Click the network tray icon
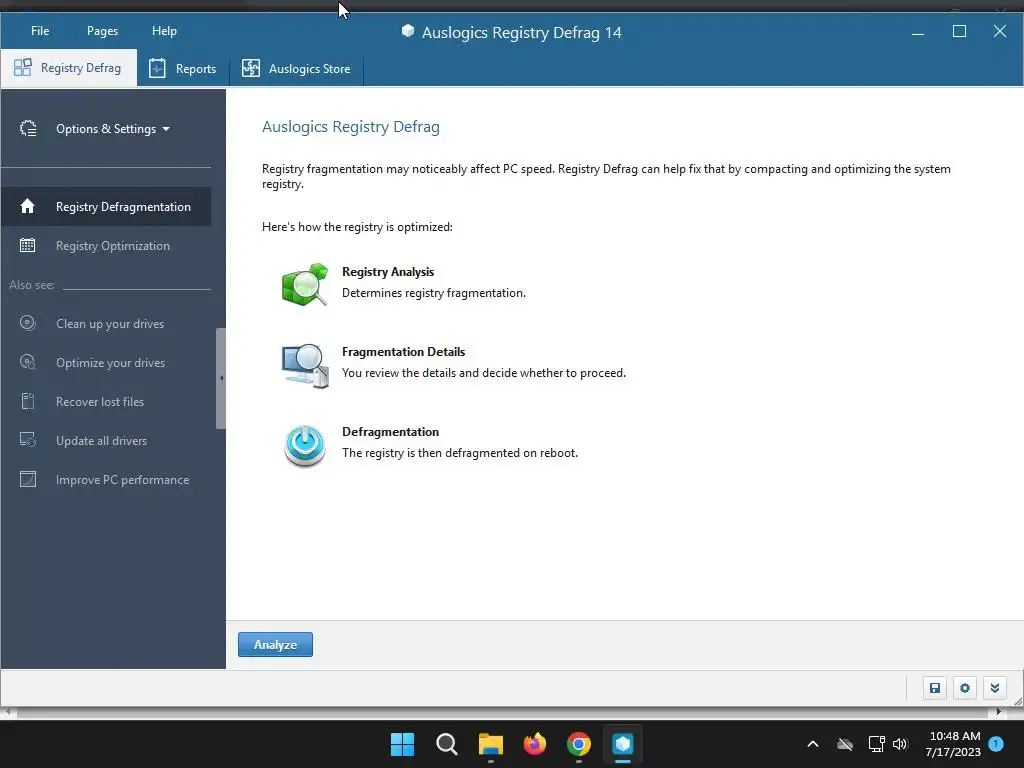This screenshot has height=768, width=1024. pyautogui.click(x=876, y=744)
